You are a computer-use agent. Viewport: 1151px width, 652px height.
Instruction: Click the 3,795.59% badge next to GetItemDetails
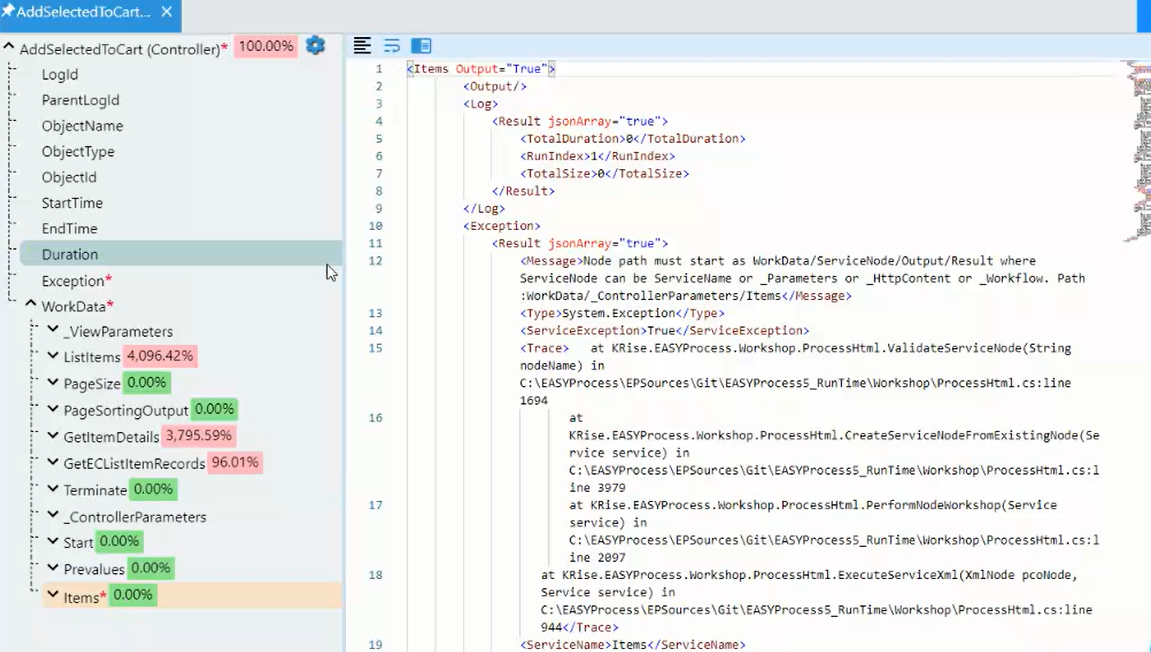pos(198,435)
